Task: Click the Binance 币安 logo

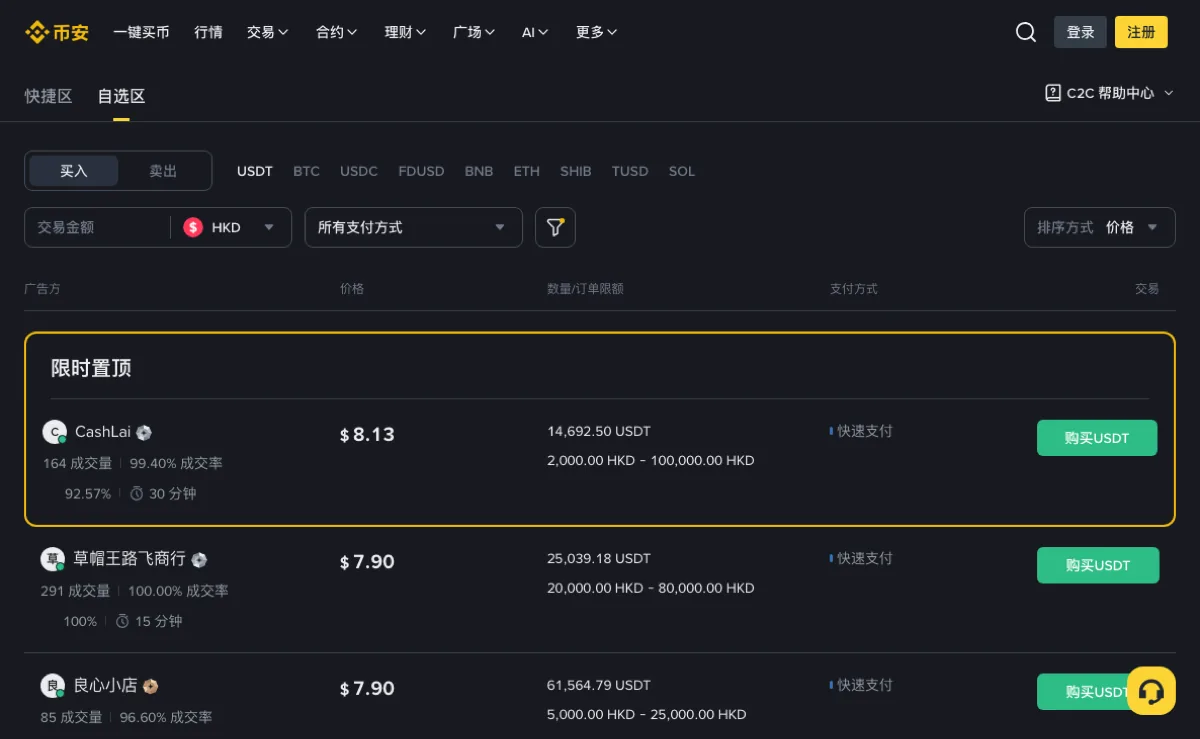Action: pyautogui.click(x=57, y=32)
